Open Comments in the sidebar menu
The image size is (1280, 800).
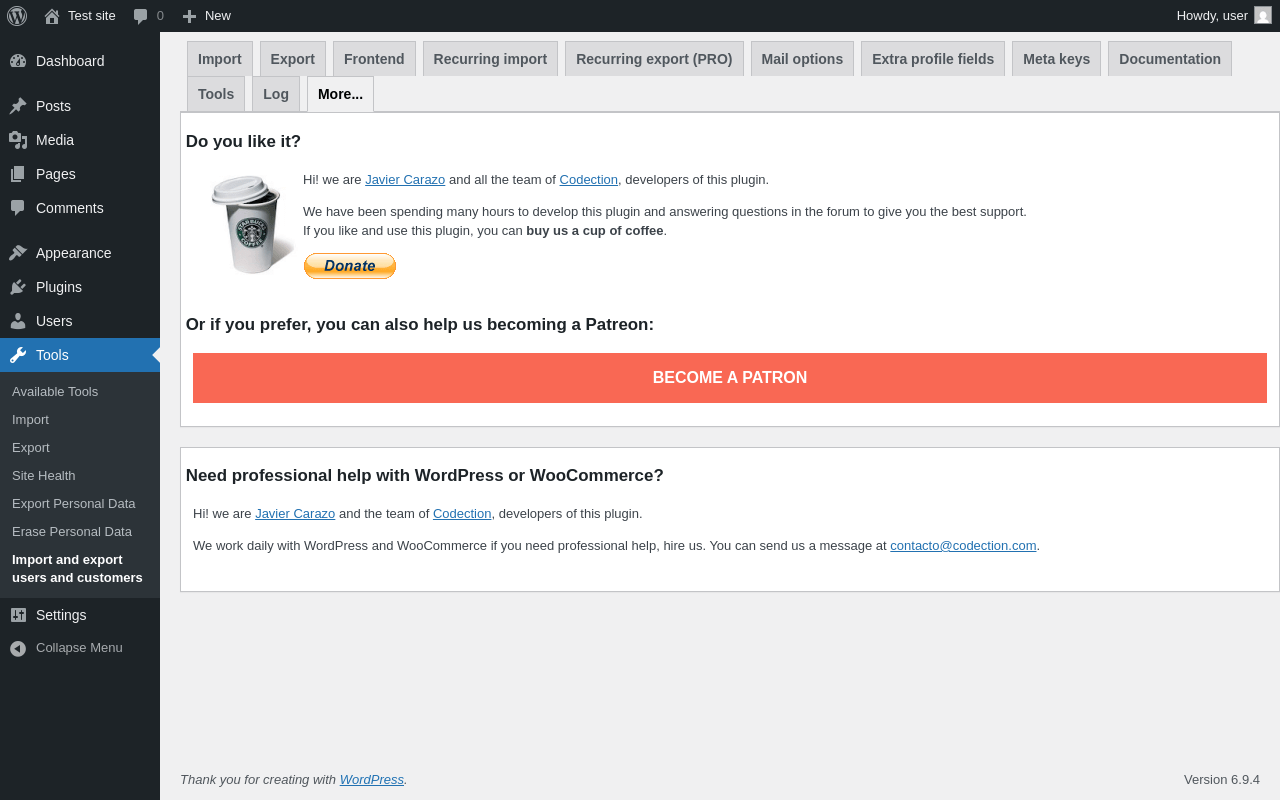coord(80,208)
